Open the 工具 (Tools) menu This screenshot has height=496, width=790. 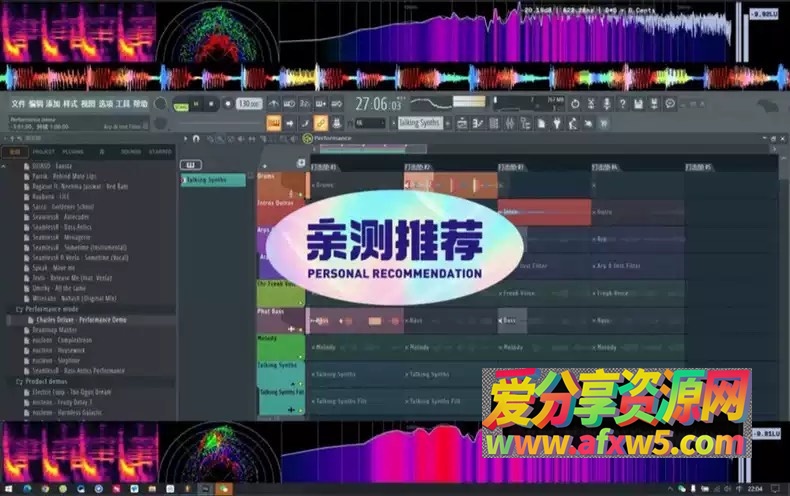(x=123, y=104)
